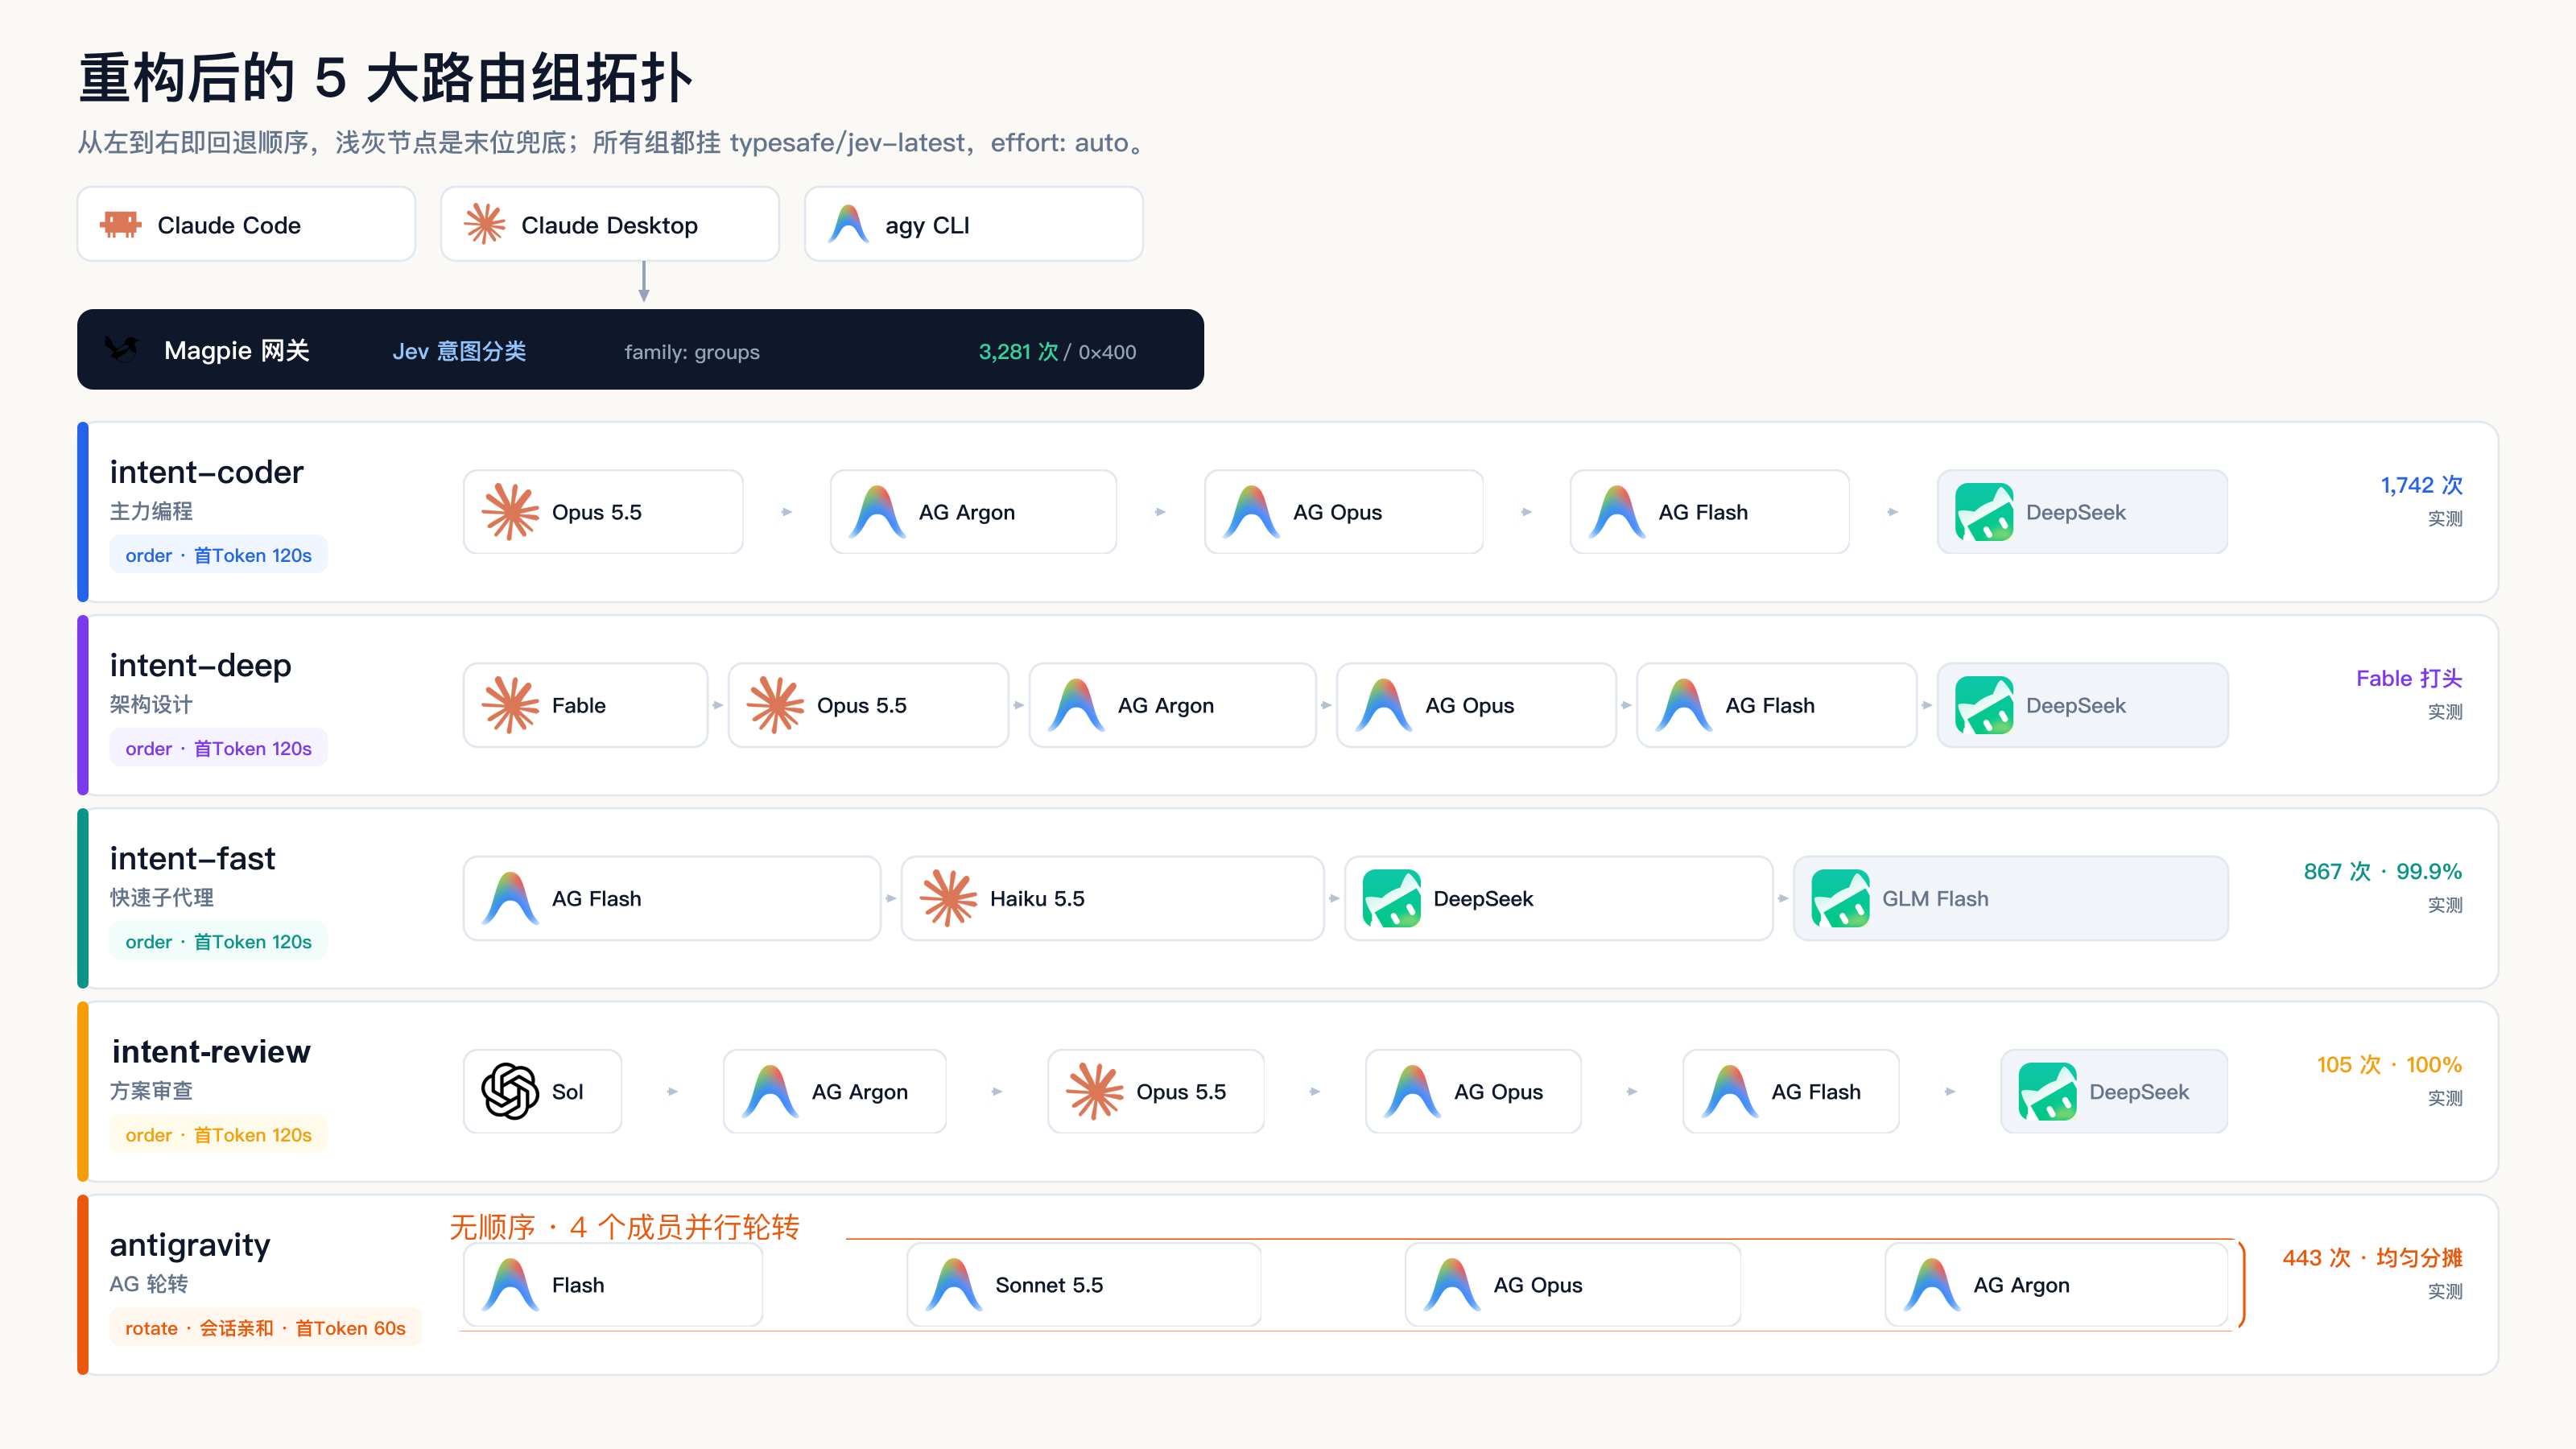Click the Opus 5.5 icon in intent-coder row
The height and width of the screenshot is (1449, 2576).
point(511,512)
